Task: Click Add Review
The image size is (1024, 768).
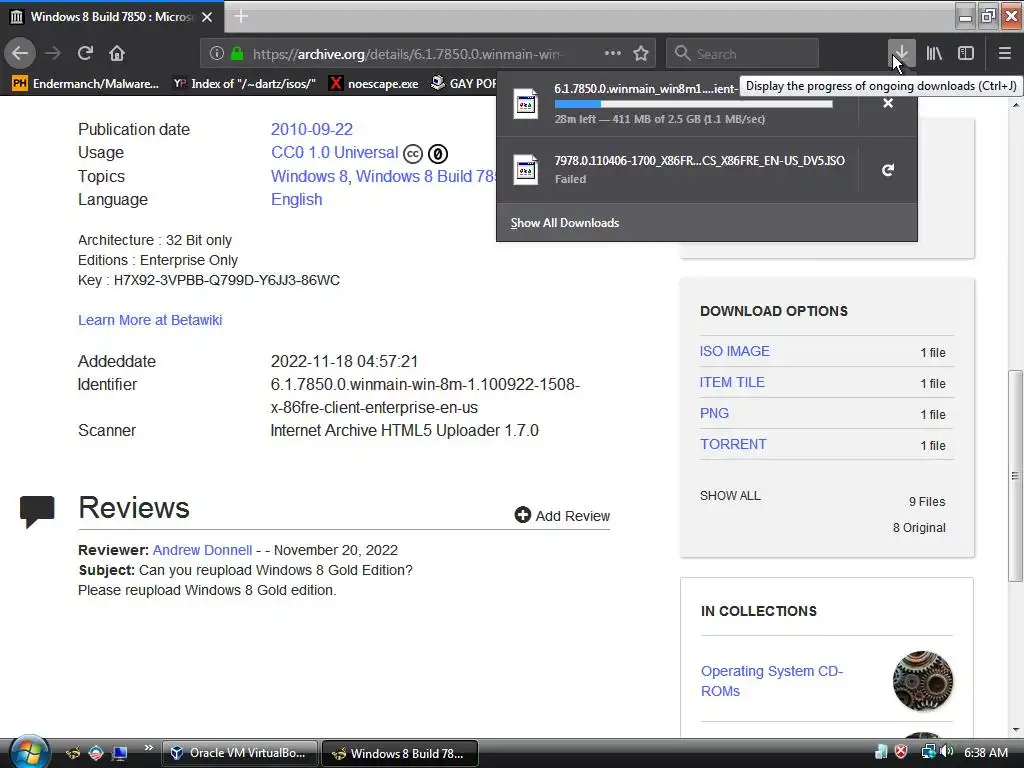Action: [x=562, y=516]
